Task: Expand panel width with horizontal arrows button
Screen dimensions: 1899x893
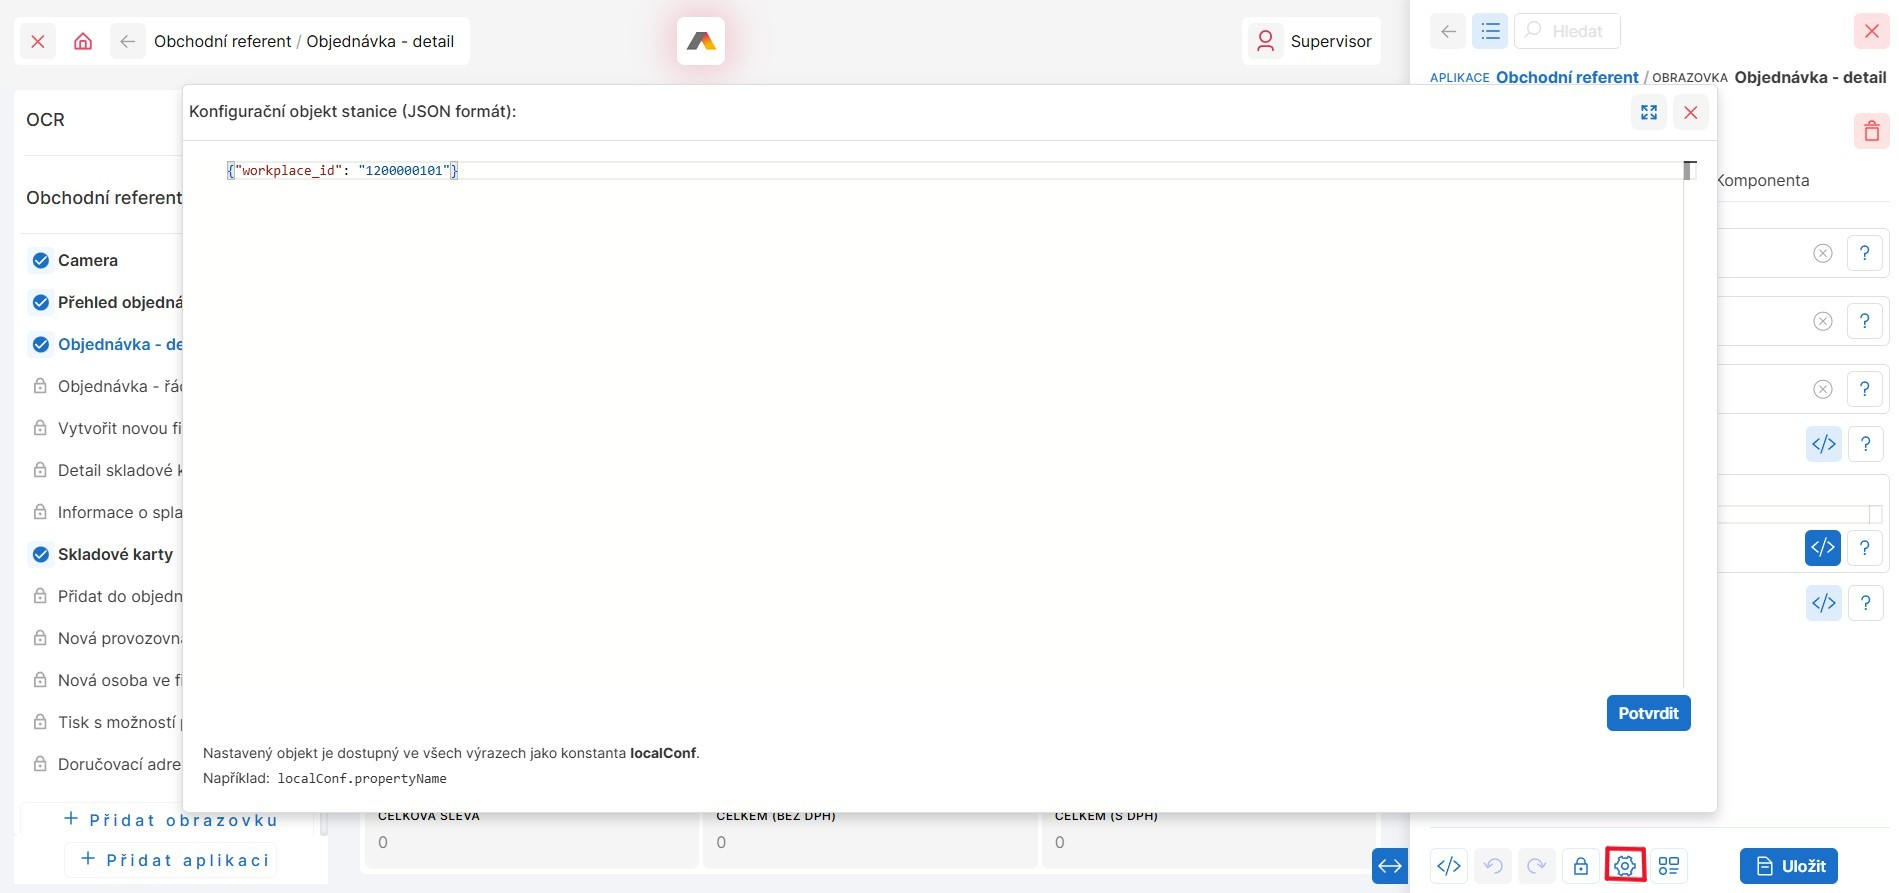Action: coord(1390,866)
